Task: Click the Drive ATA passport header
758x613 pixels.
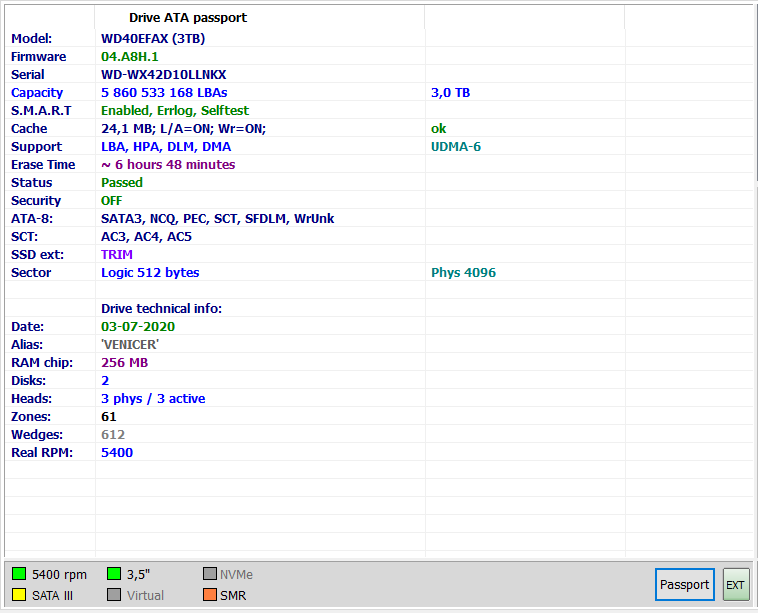Action: click(188, 17)
